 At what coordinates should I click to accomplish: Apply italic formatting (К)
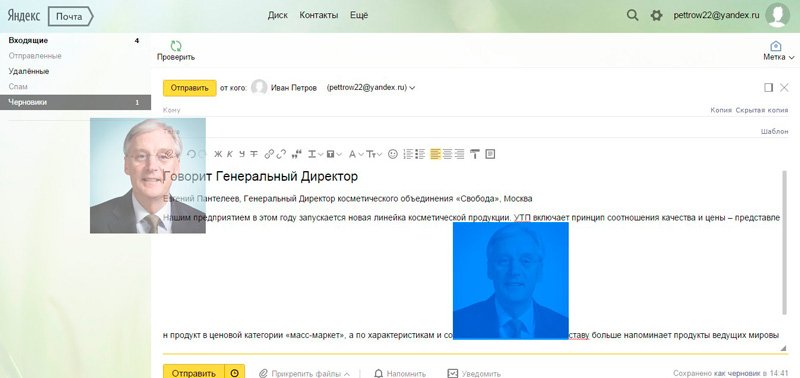click(230, 154)
